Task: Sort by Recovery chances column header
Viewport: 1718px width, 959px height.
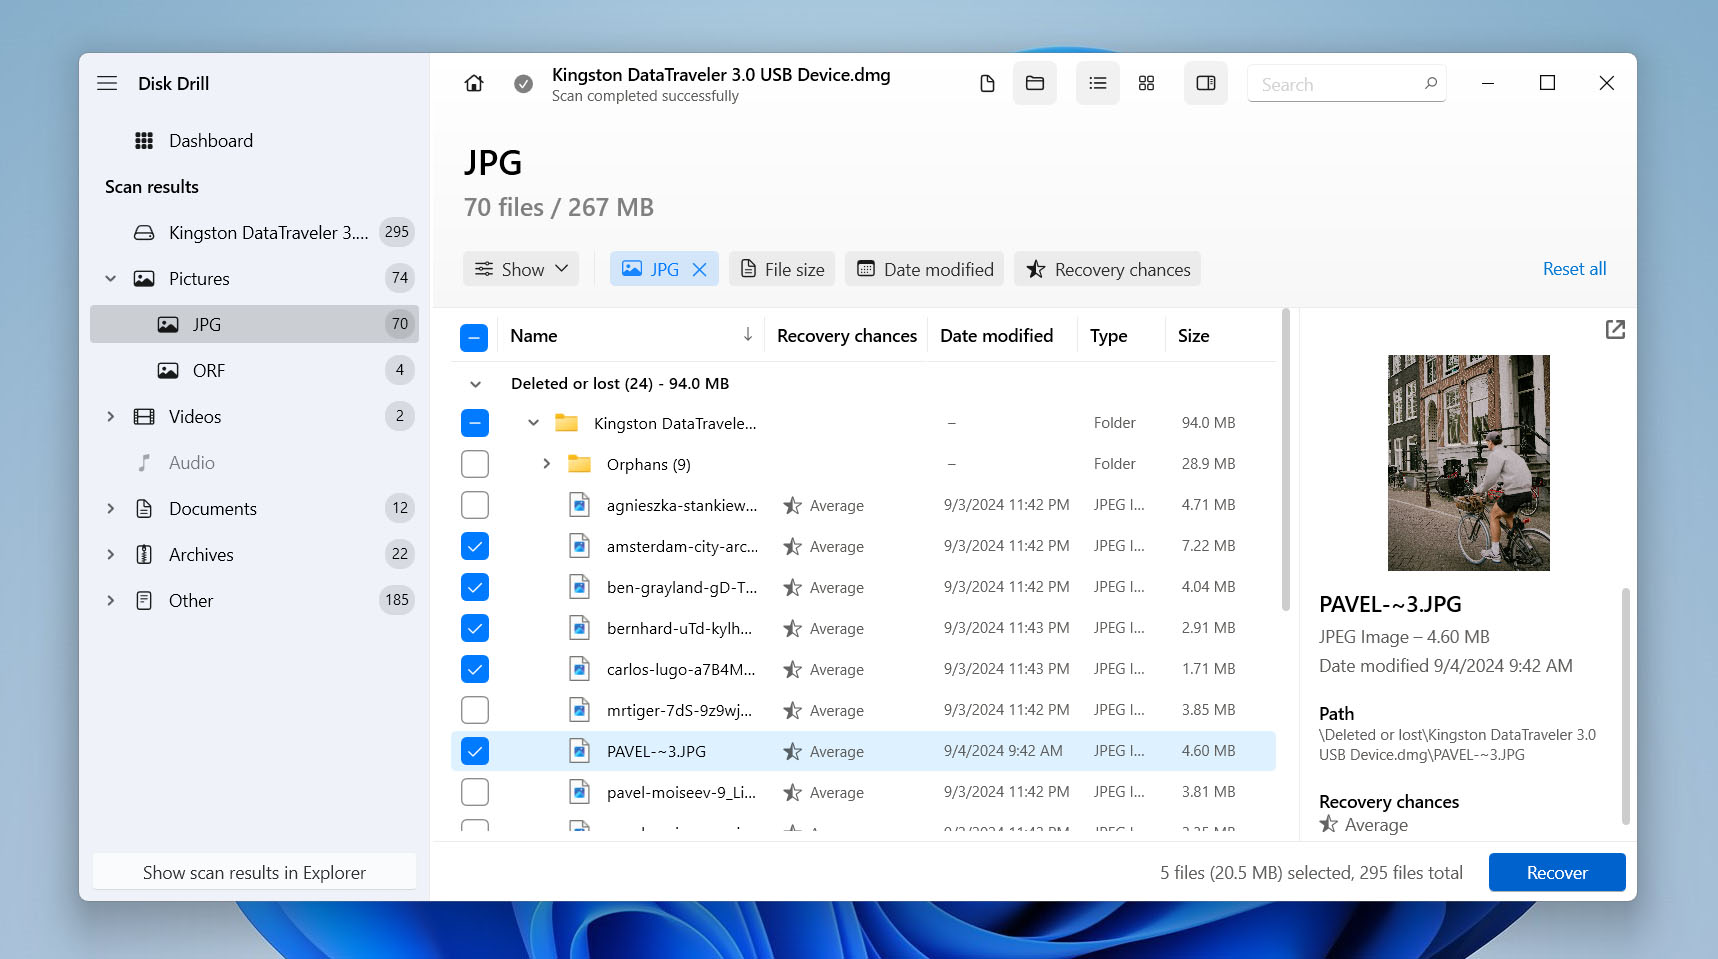Action: tap(847, 336)
